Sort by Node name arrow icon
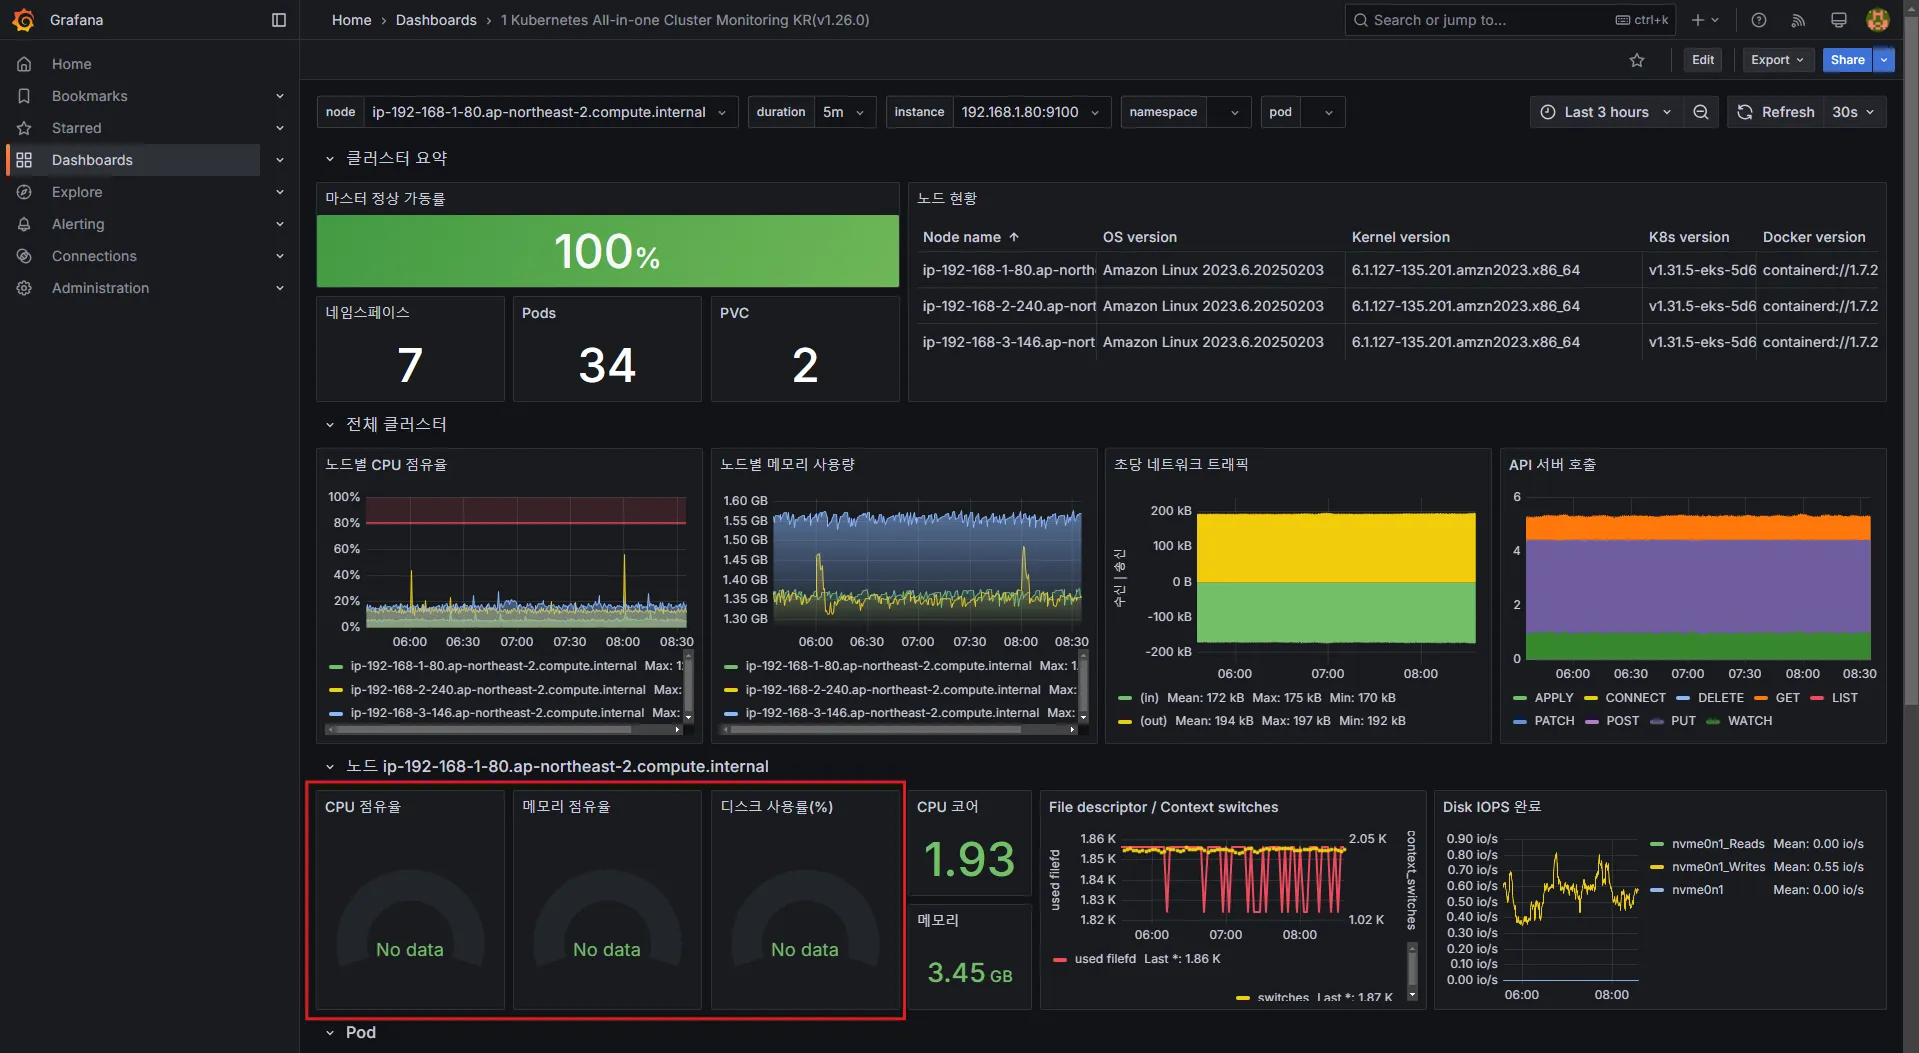 point(1014,237)
